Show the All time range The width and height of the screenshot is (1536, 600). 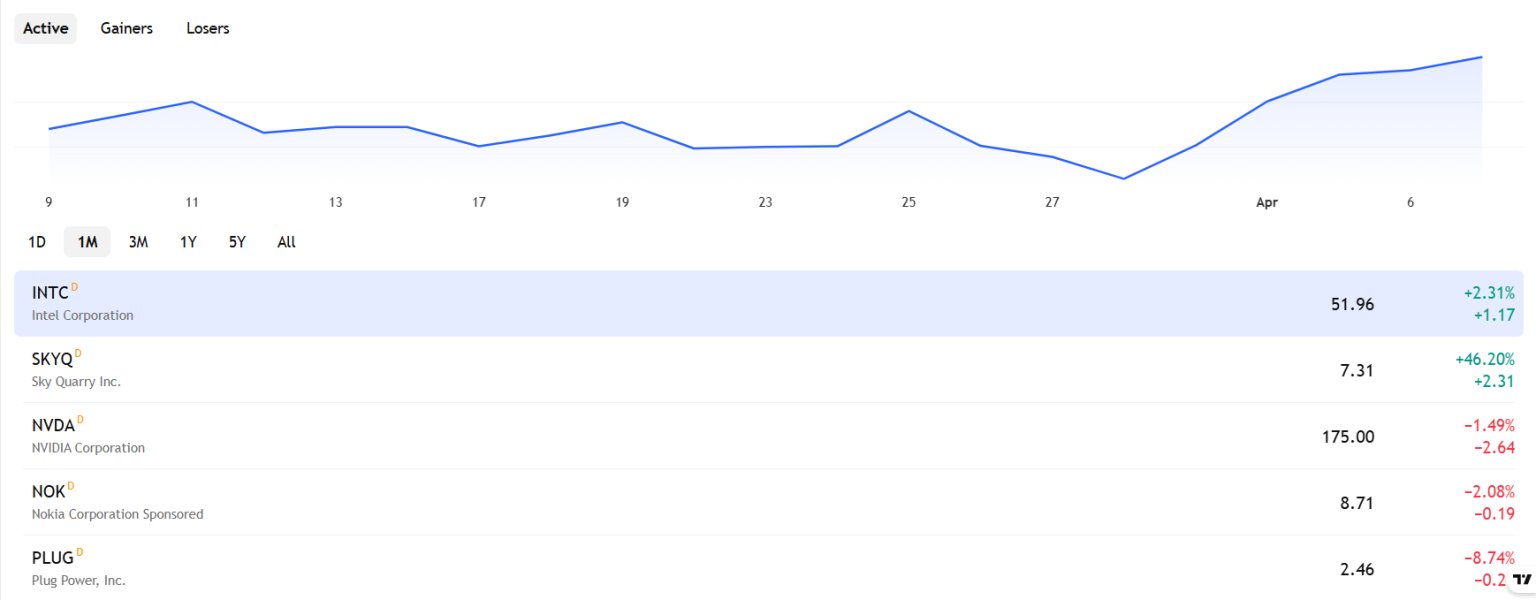coord(286,242)
